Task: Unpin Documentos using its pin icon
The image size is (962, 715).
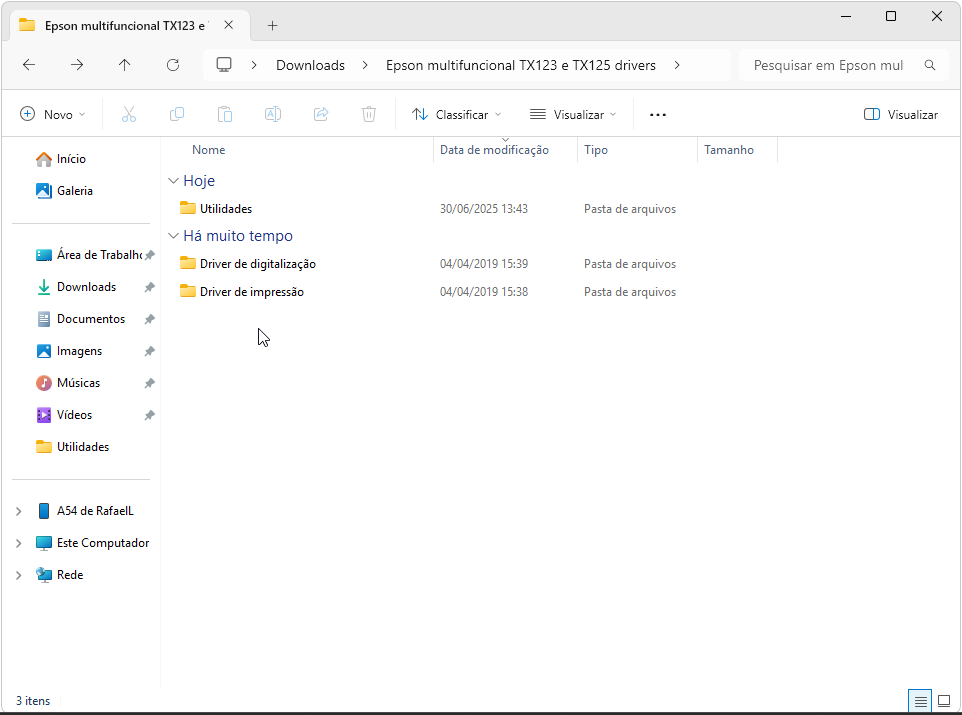Action: coord(149,319)
